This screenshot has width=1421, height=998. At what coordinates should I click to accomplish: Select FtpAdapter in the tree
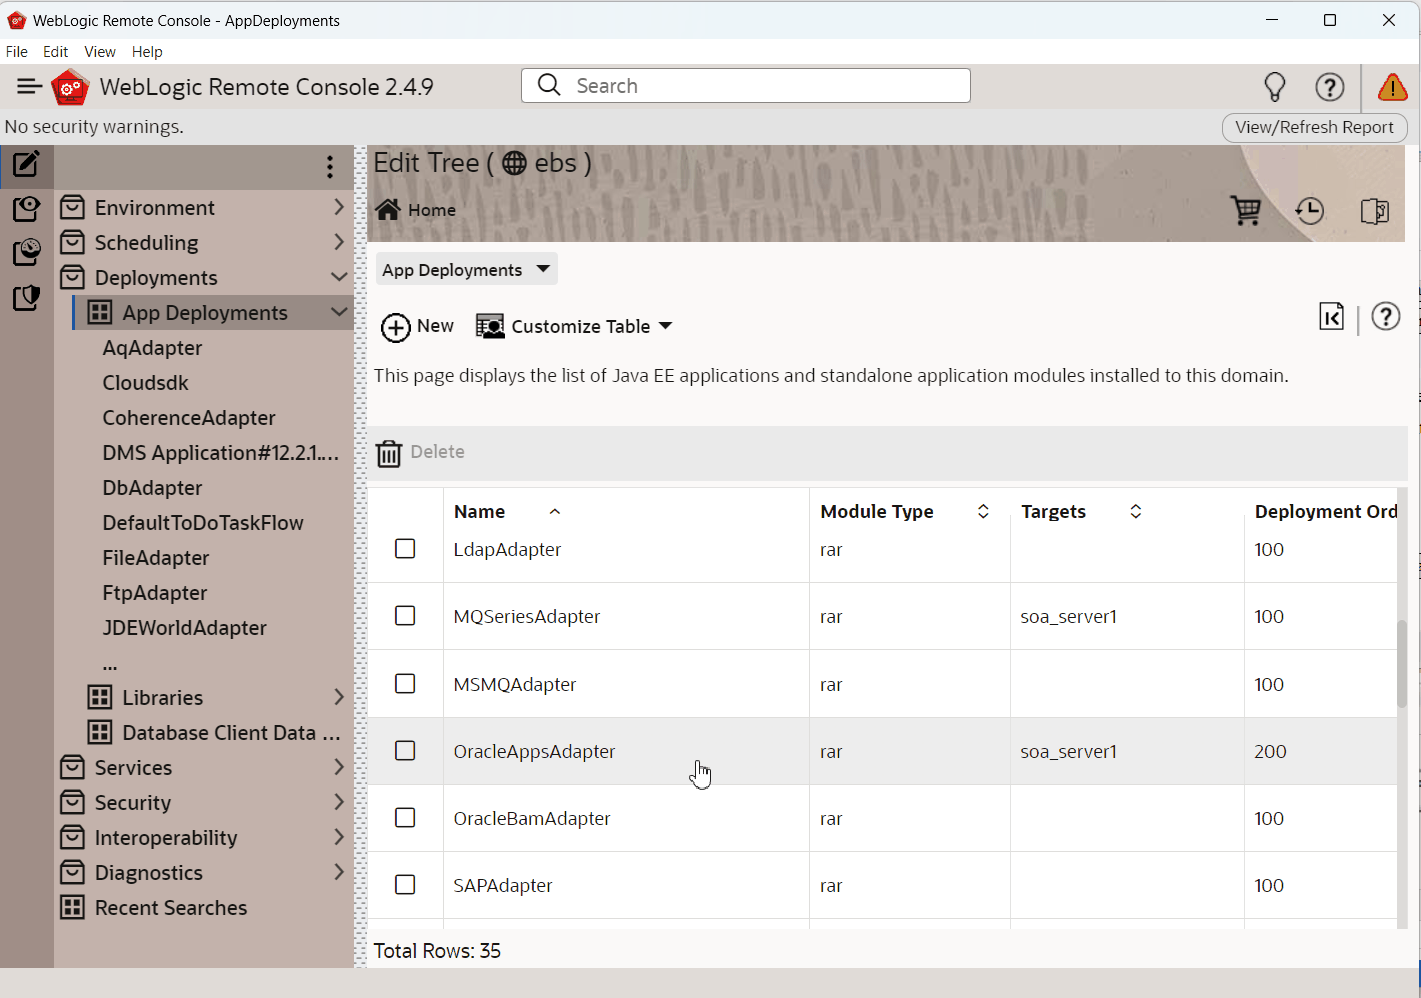coord(155,593)
